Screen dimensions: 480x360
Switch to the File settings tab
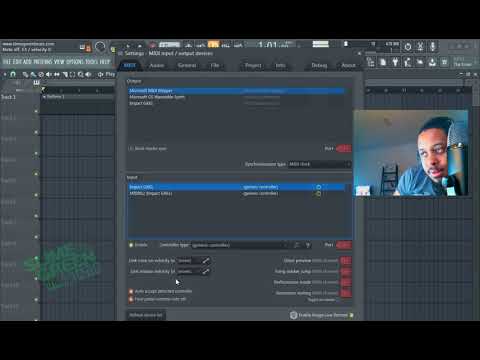pos(215,65)
